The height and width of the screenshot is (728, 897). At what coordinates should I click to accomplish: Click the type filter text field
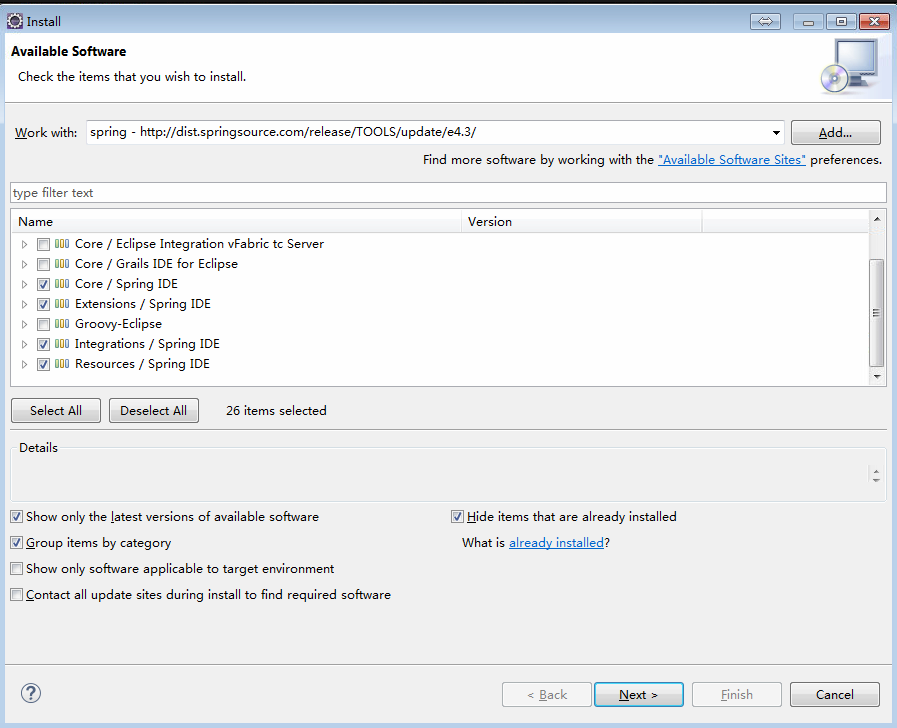(x=448, y=193)
